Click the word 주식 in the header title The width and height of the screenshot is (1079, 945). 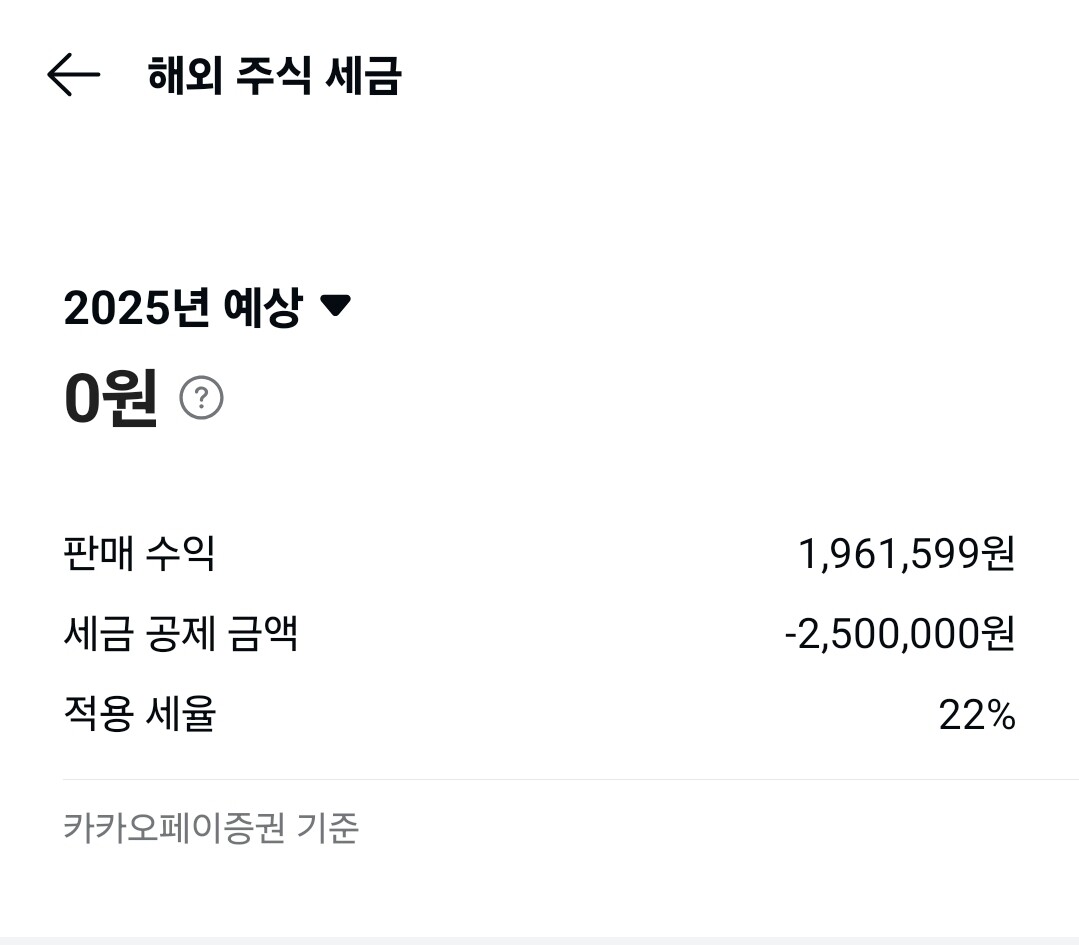tap(273, 76)
